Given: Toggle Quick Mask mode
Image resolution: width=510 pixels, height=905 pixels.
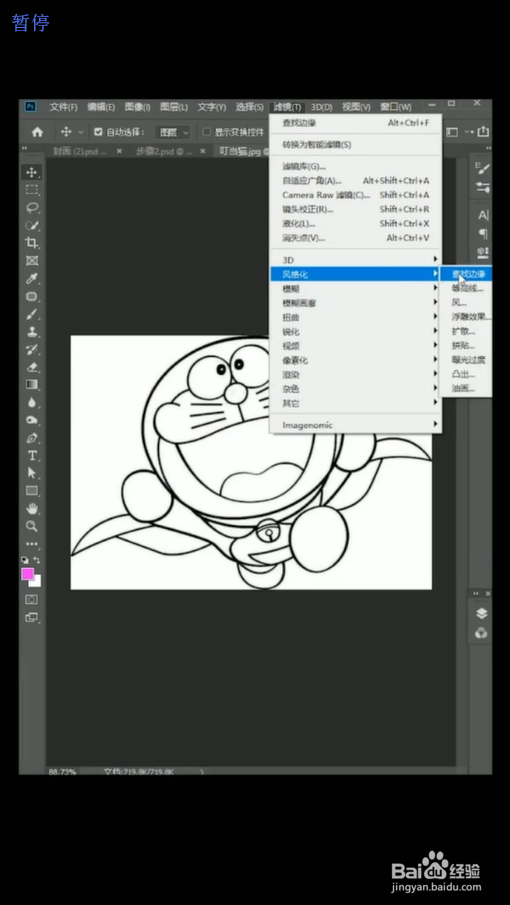Looking at the screenshot, I should pos(32,600).
